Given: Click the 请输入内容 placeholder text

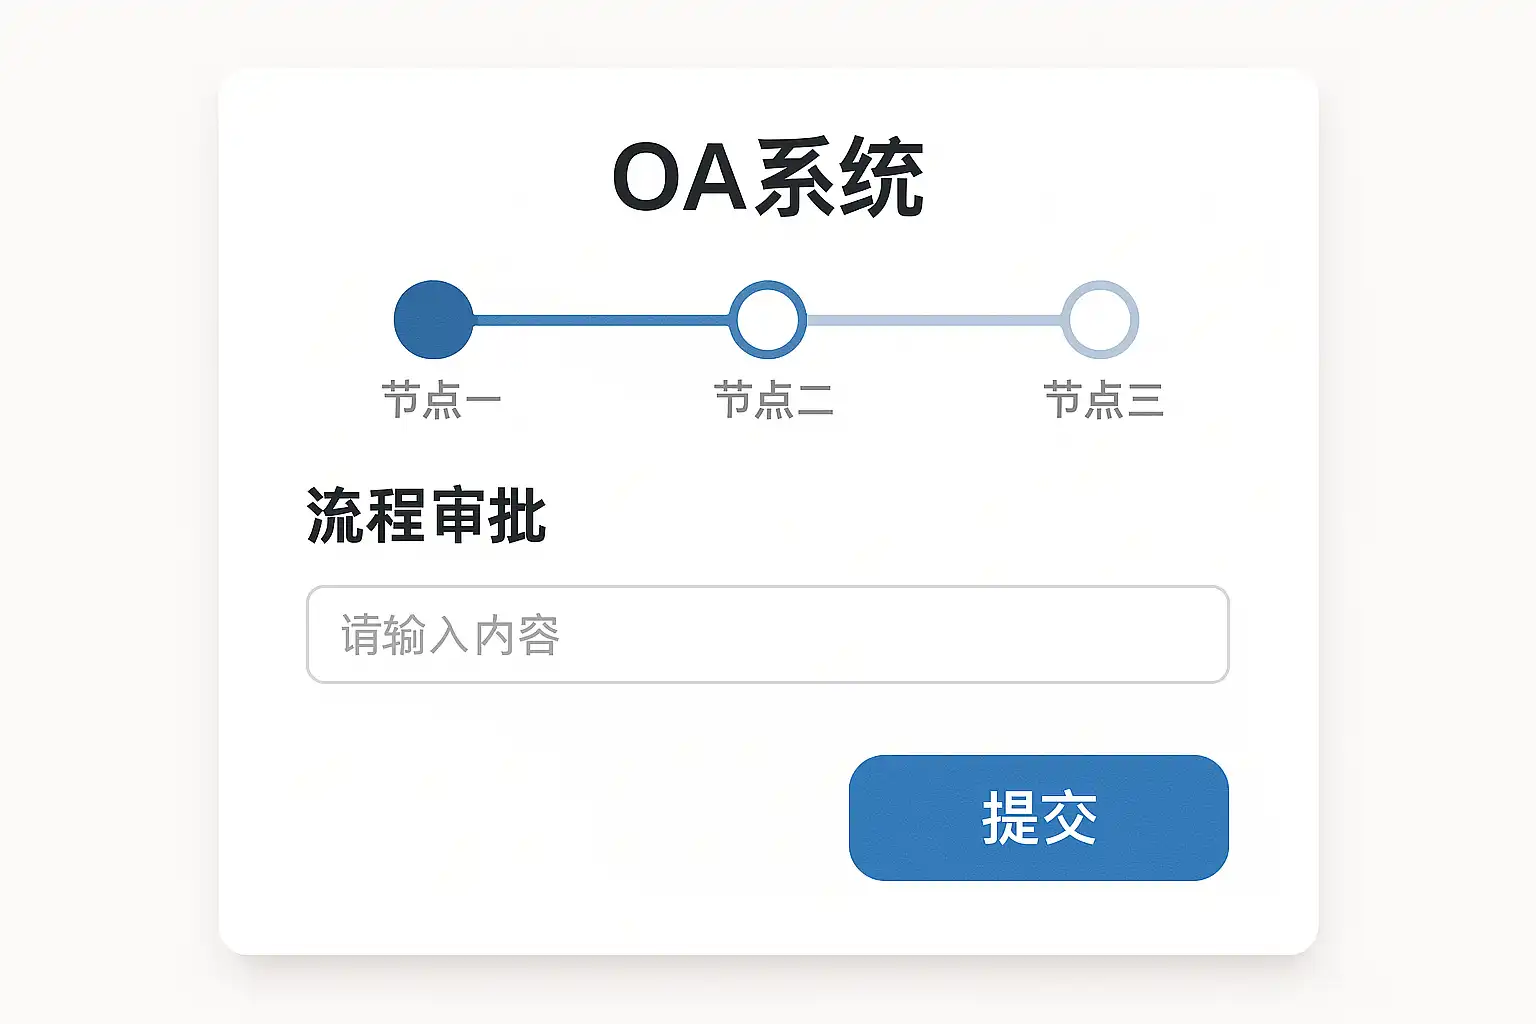Looking at the screenshot, I should click(450, 635).
